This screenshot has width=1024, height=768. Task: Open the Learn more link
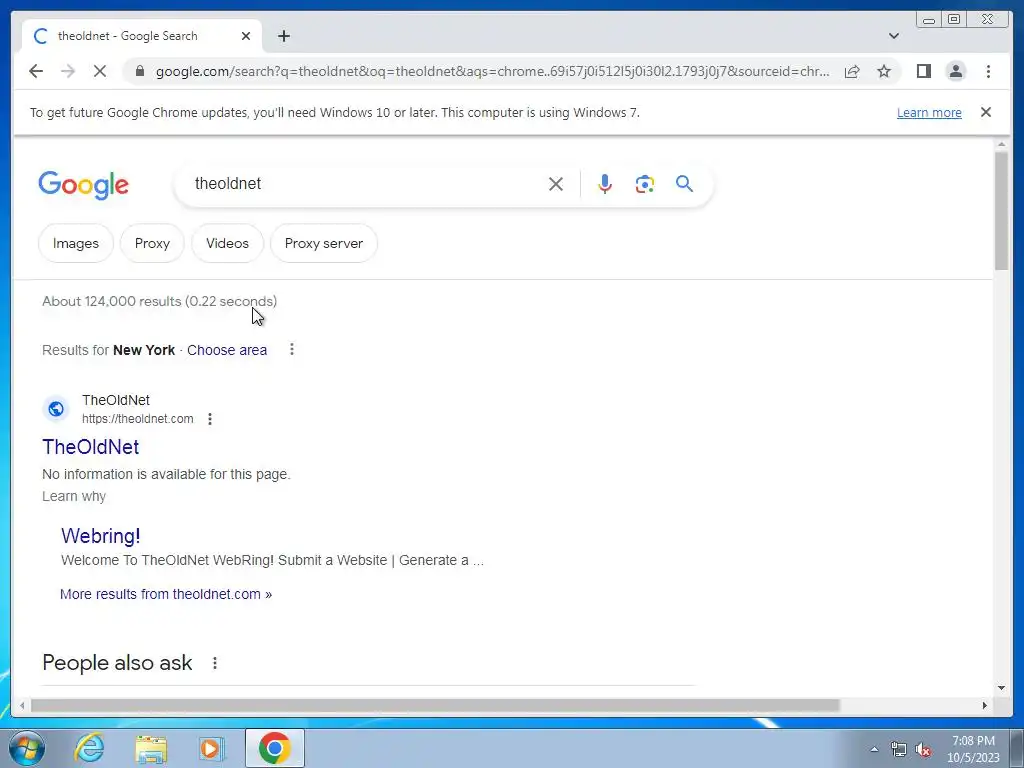point(929,112)
